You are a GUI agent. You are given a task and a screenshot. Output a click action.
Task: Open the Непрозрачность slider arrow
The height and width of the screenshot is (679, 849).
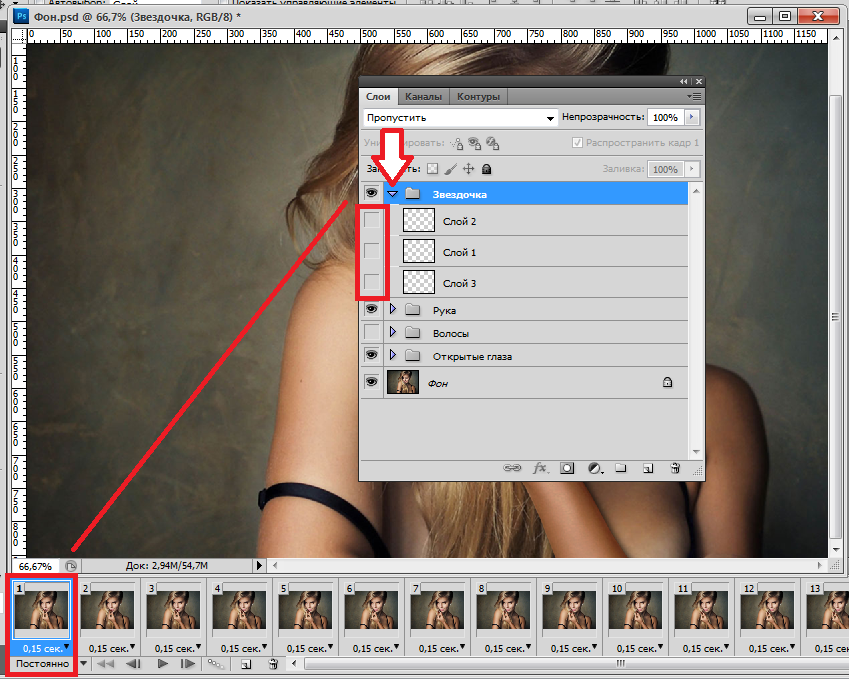click(691, 117)
